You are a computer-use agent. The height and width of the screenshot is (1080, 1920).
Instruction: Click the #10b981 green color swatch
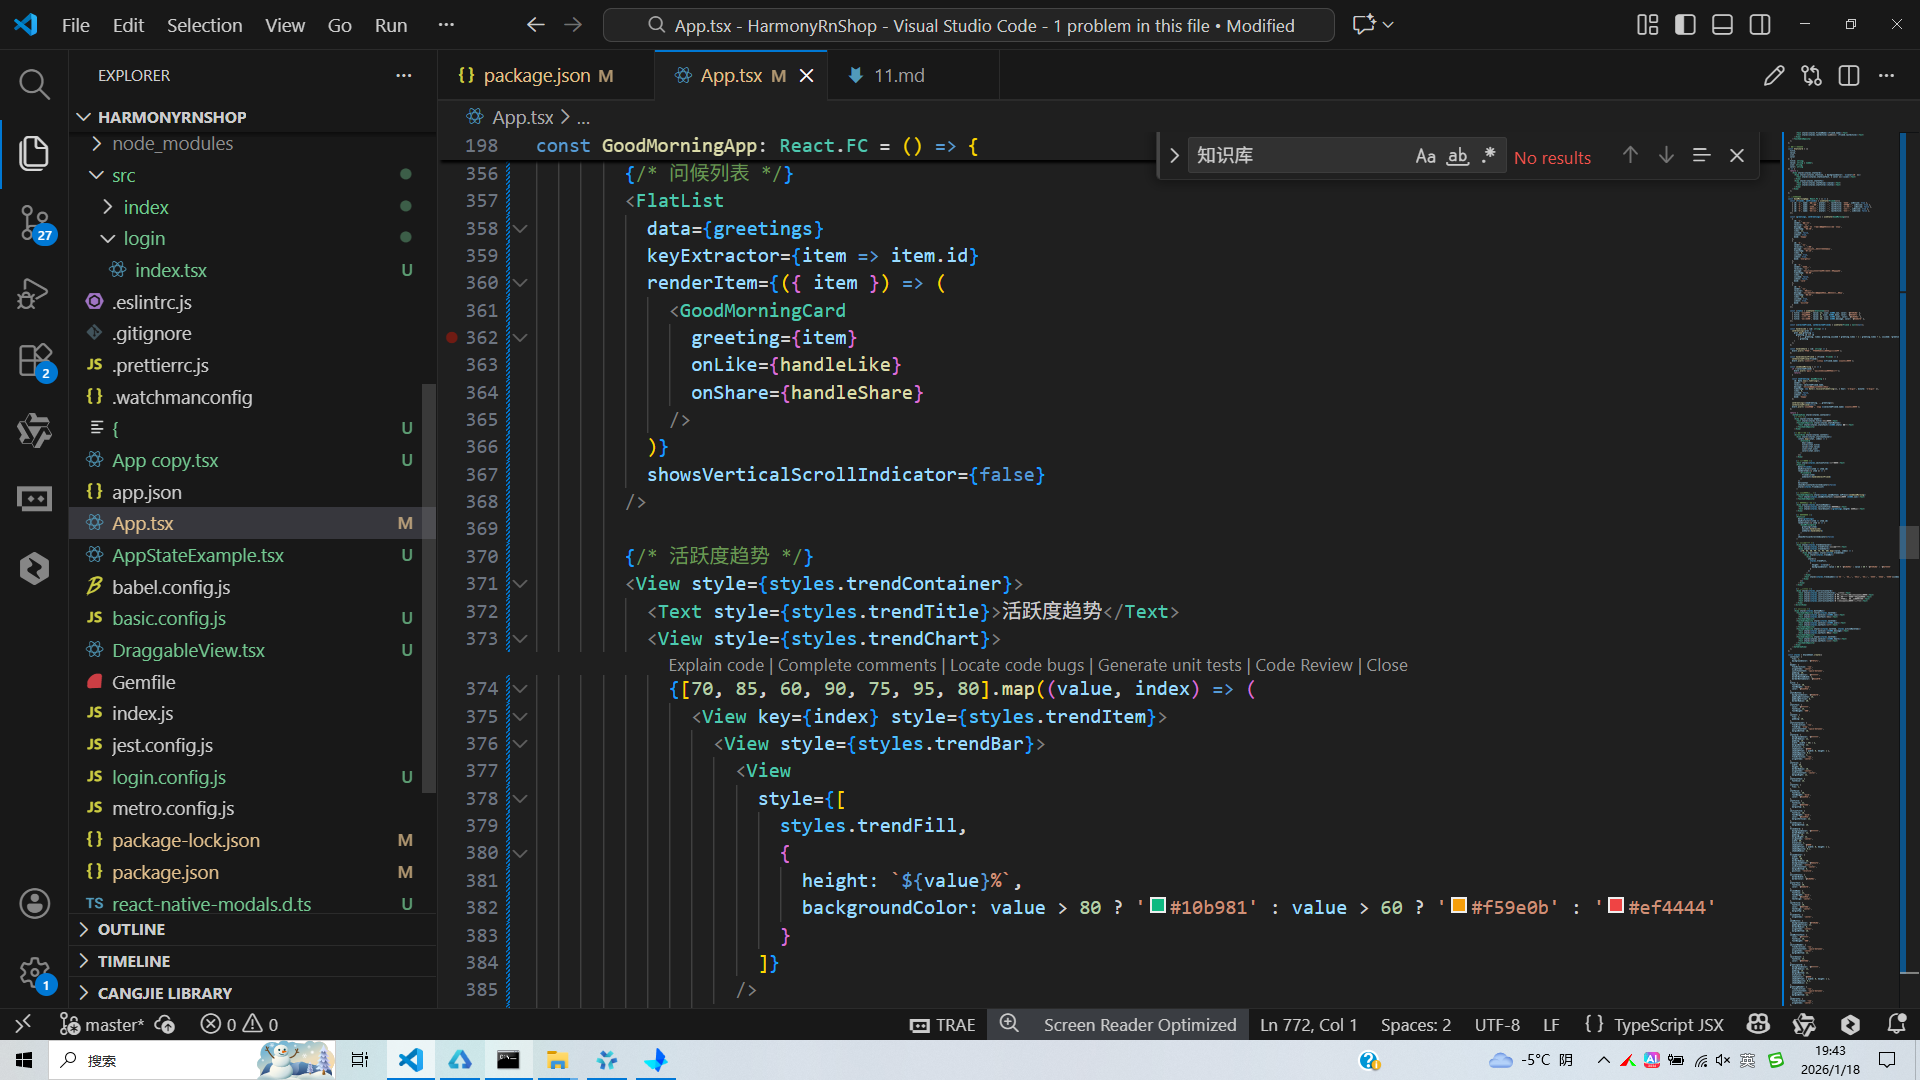click(x=1158, y=906)
